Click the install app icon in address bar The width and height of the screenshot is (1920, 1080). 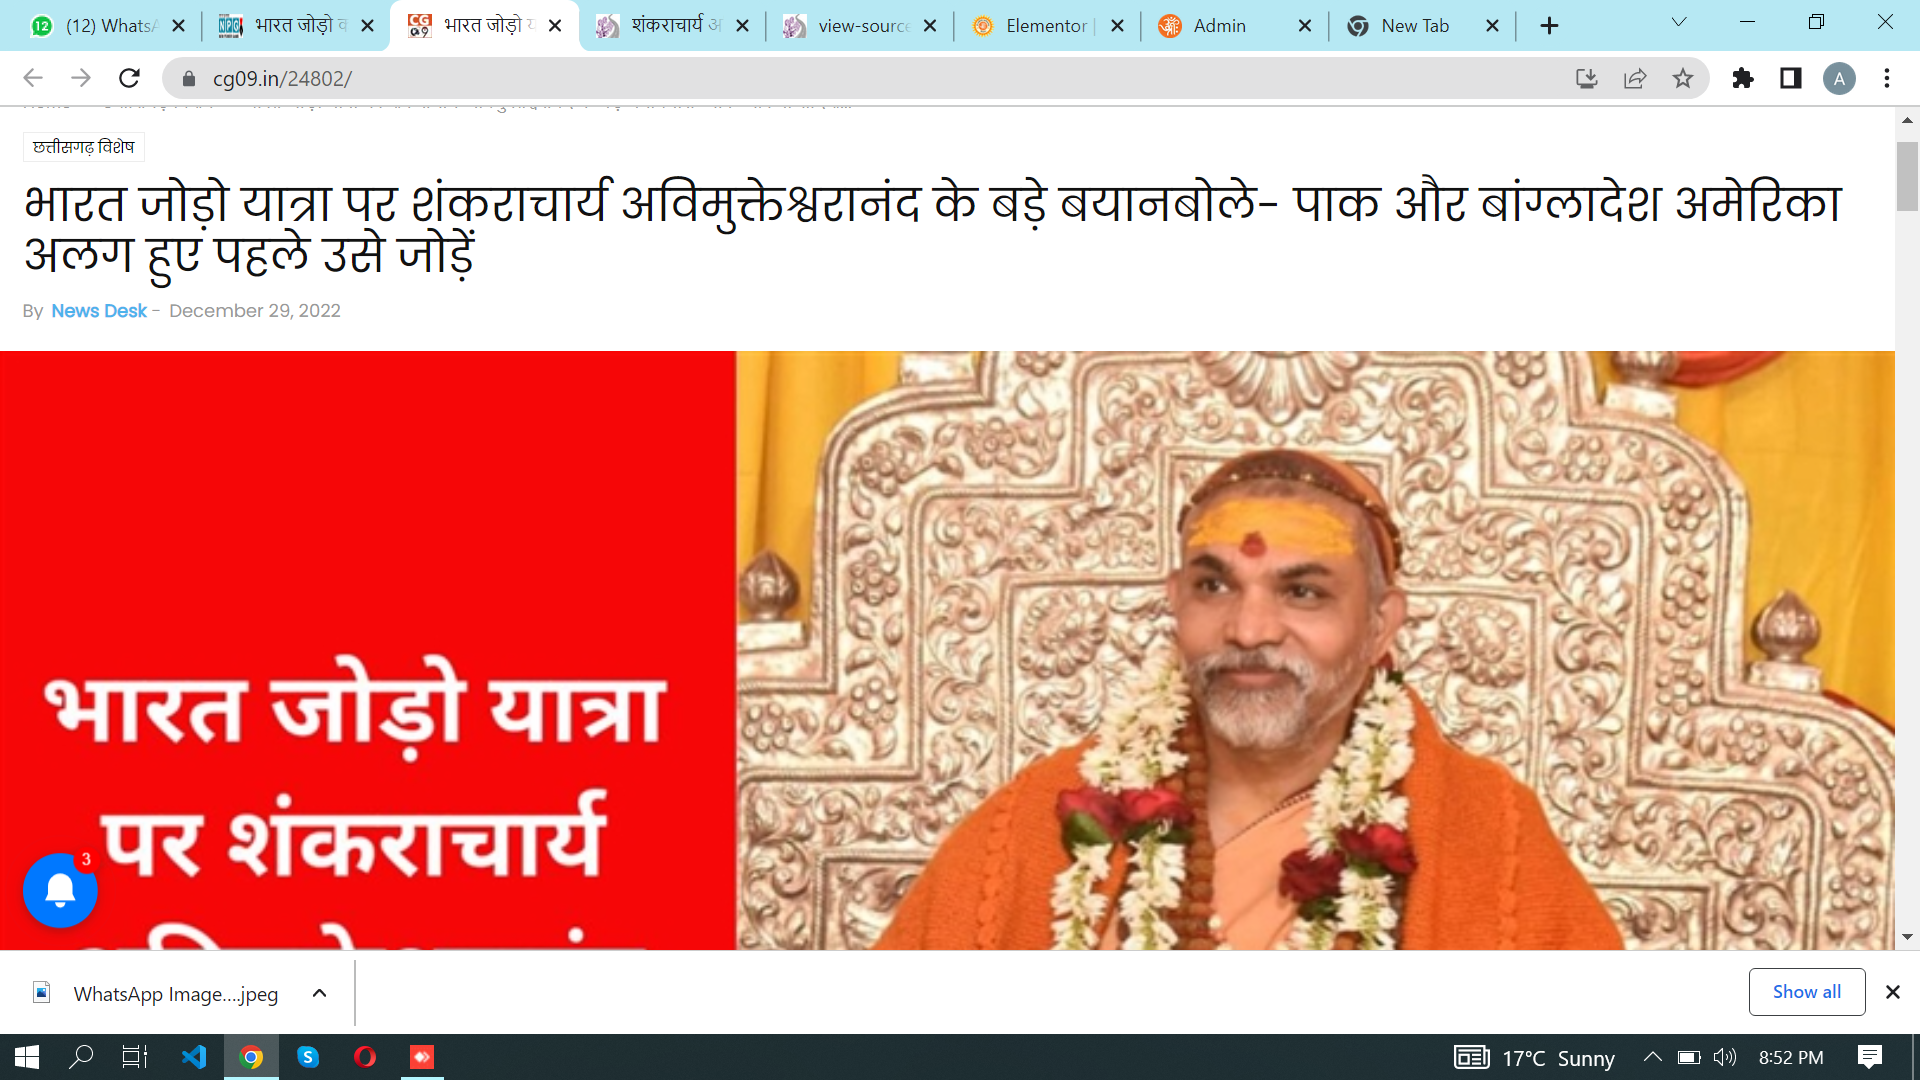point(1587,78)
